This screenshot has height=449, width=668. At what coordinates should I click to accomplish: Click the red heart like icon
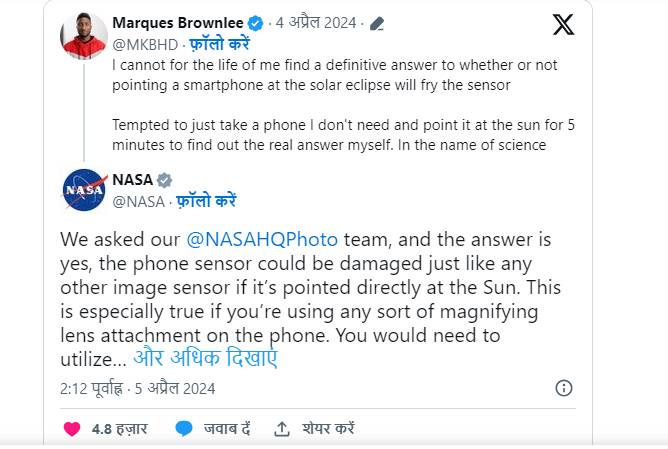(72, 428)
